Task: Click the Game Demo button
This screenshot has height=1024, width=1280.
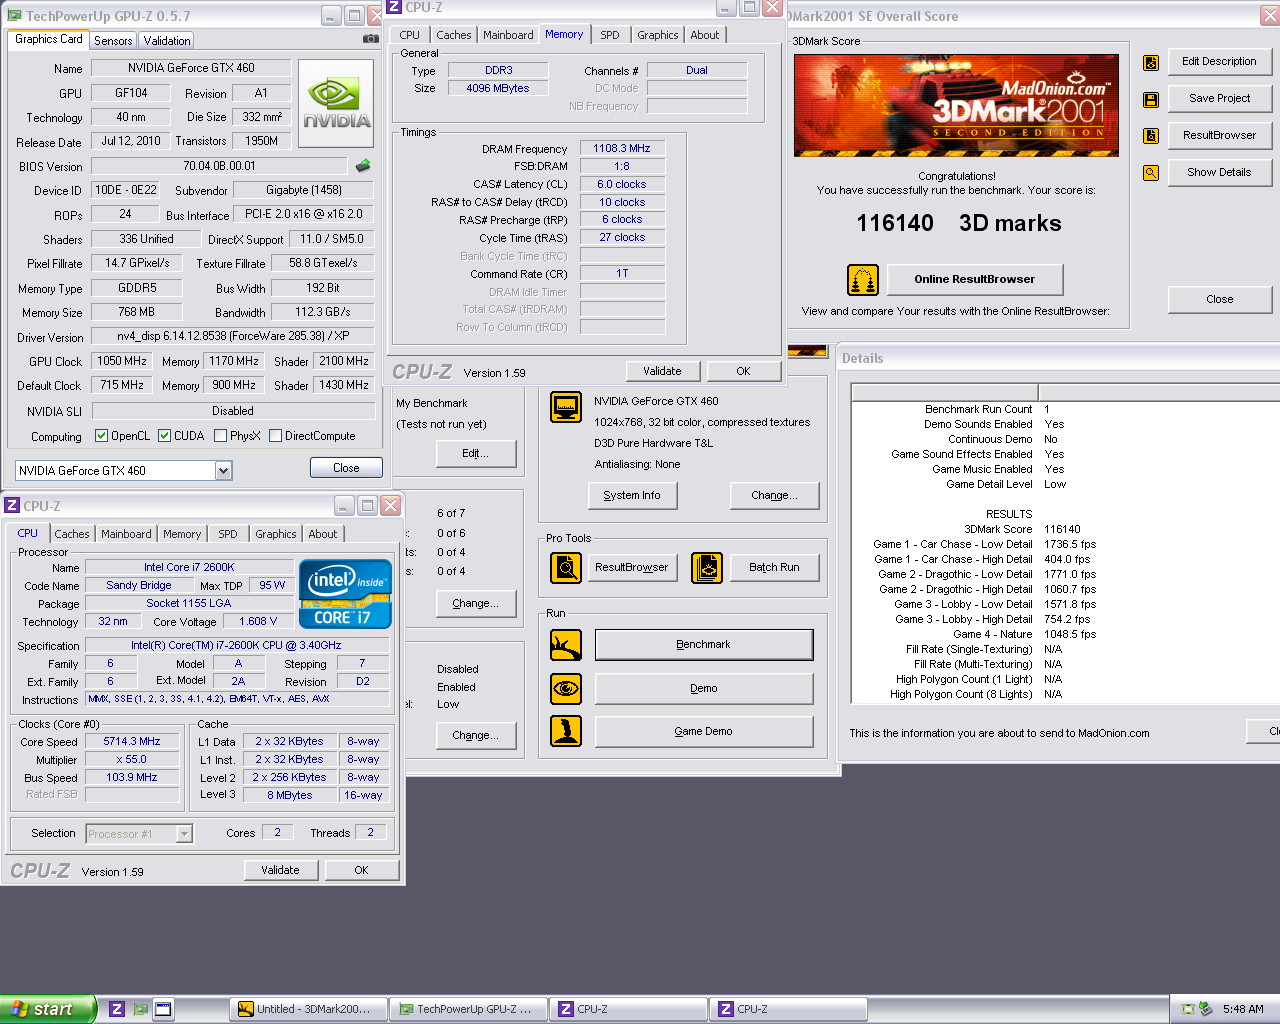Action: tap(703, 732)
